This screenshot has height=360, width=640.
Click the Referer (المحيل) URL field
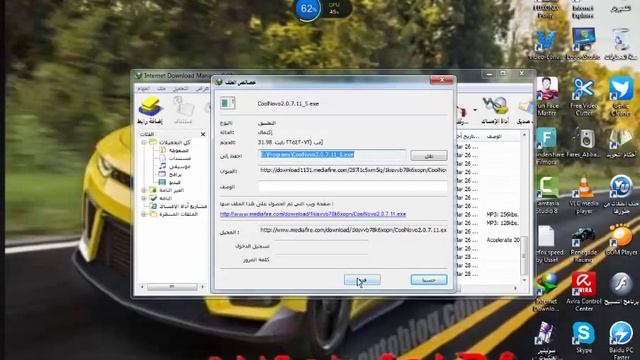click(353, 230)
